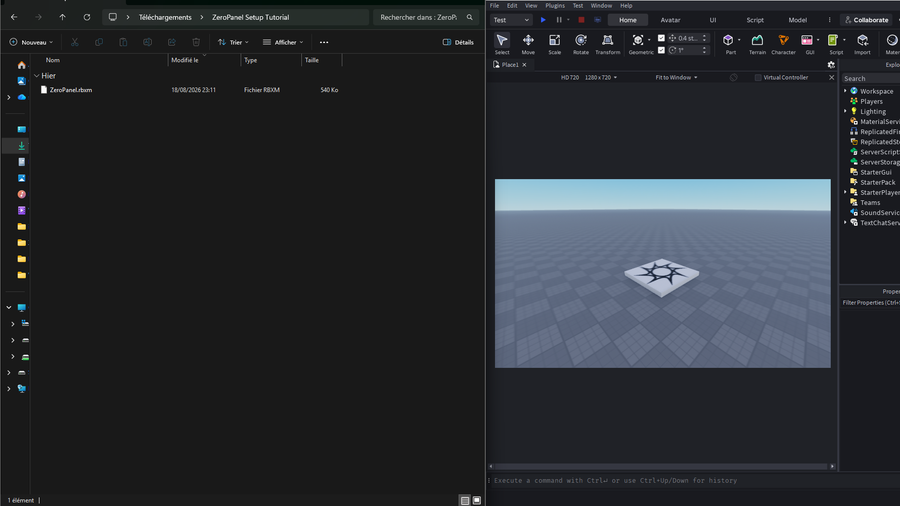
Task: Open the Downloads sidebar shortcut in File Explorer
Action: (x=21, y=146)
